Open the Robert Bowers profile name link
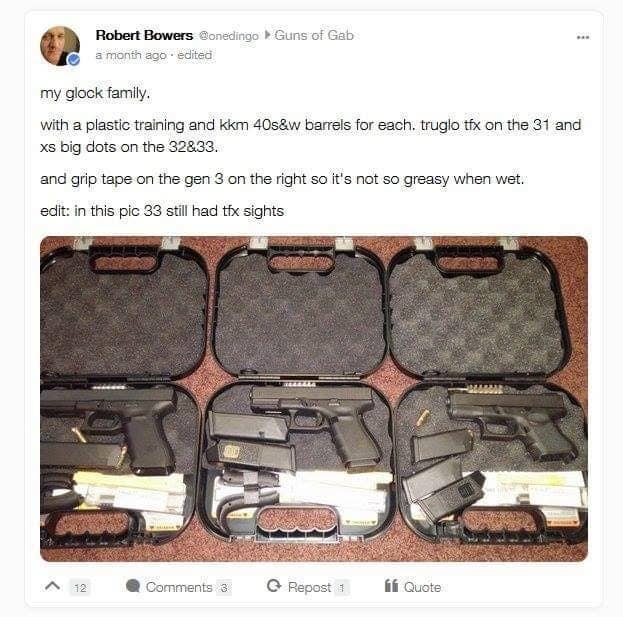 pyautogui.click(x=144, y=35)
